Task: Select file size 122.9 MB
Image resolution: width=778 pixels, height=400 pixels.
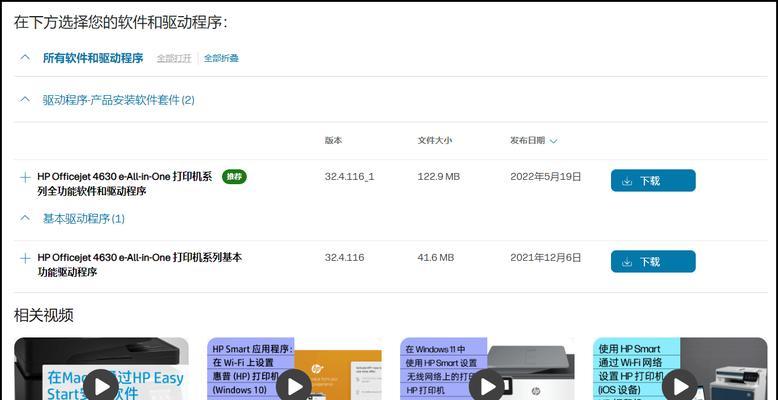Action: (439, 177)
